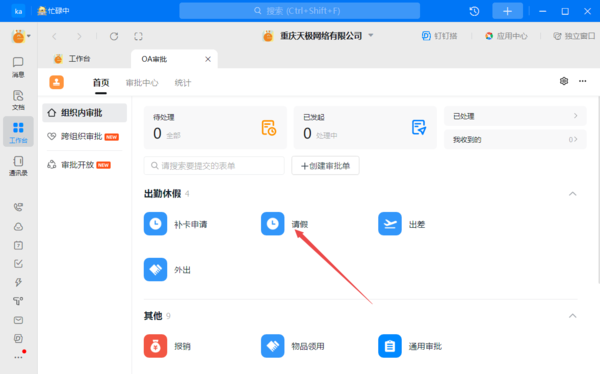This screenshot has height=374, width=600.
Task: Open company switcher dropdown 重庆天极网络有限公司
Action: point(318,36)
